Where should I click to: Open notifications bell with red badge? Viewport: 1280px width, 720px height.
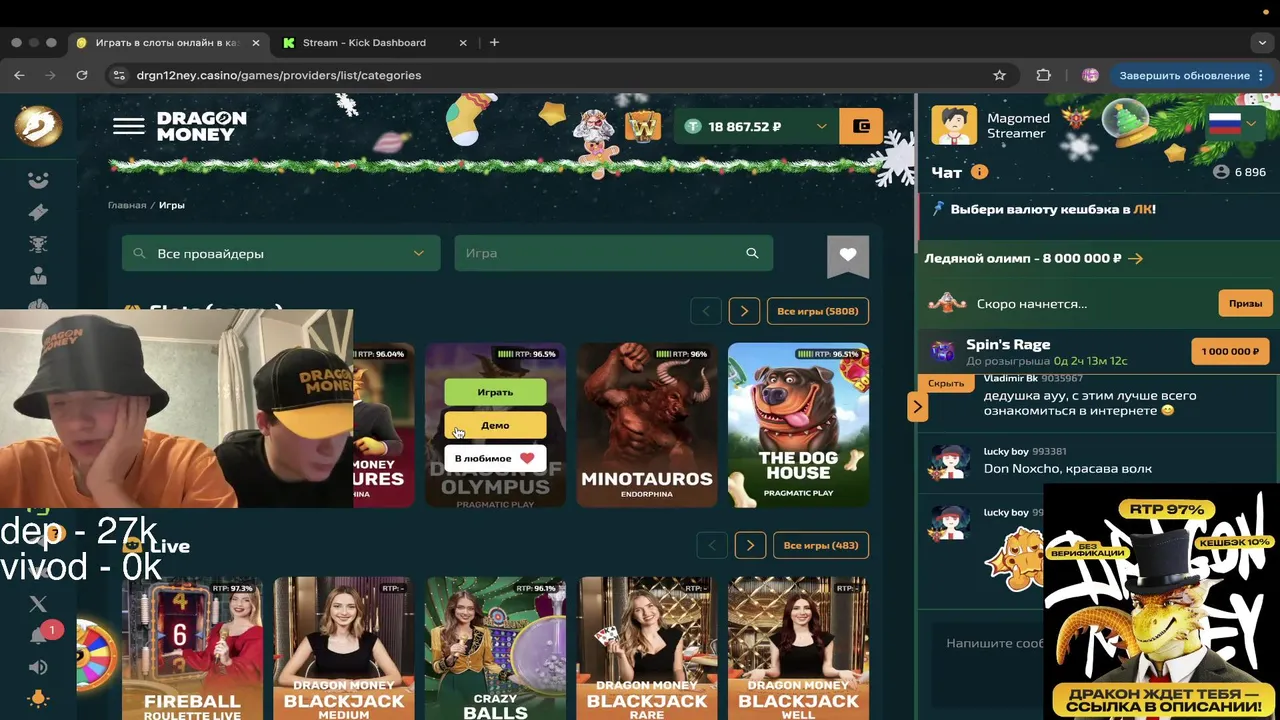(39, 635)
